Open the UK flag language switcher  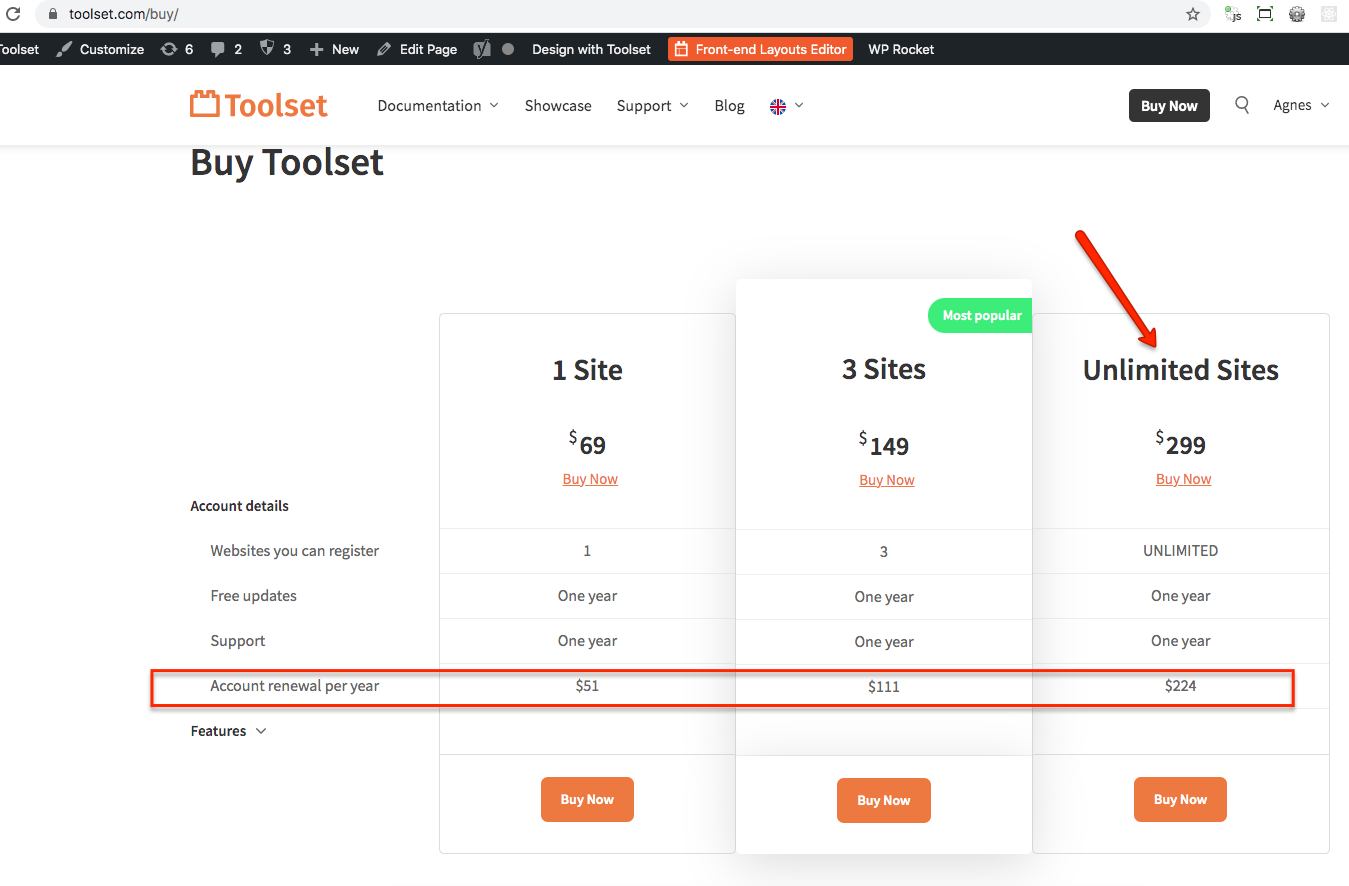coord(786,106)
